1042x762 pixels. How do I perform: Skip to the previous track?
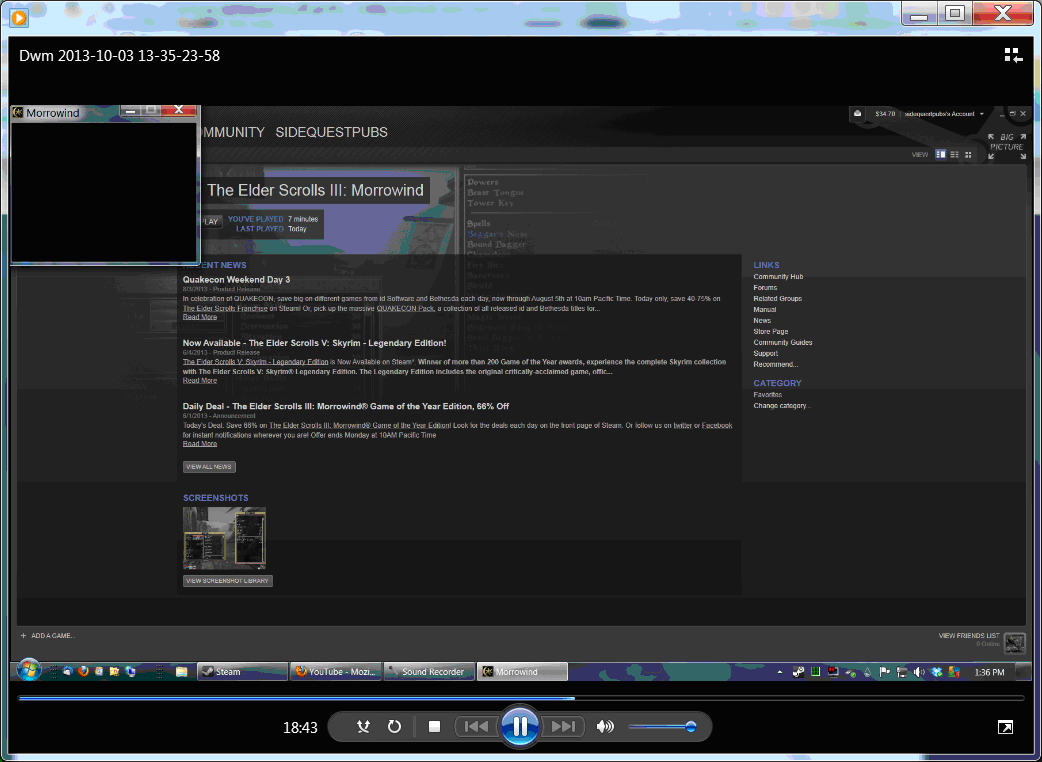pyautogui.click(x=477, y=727)
